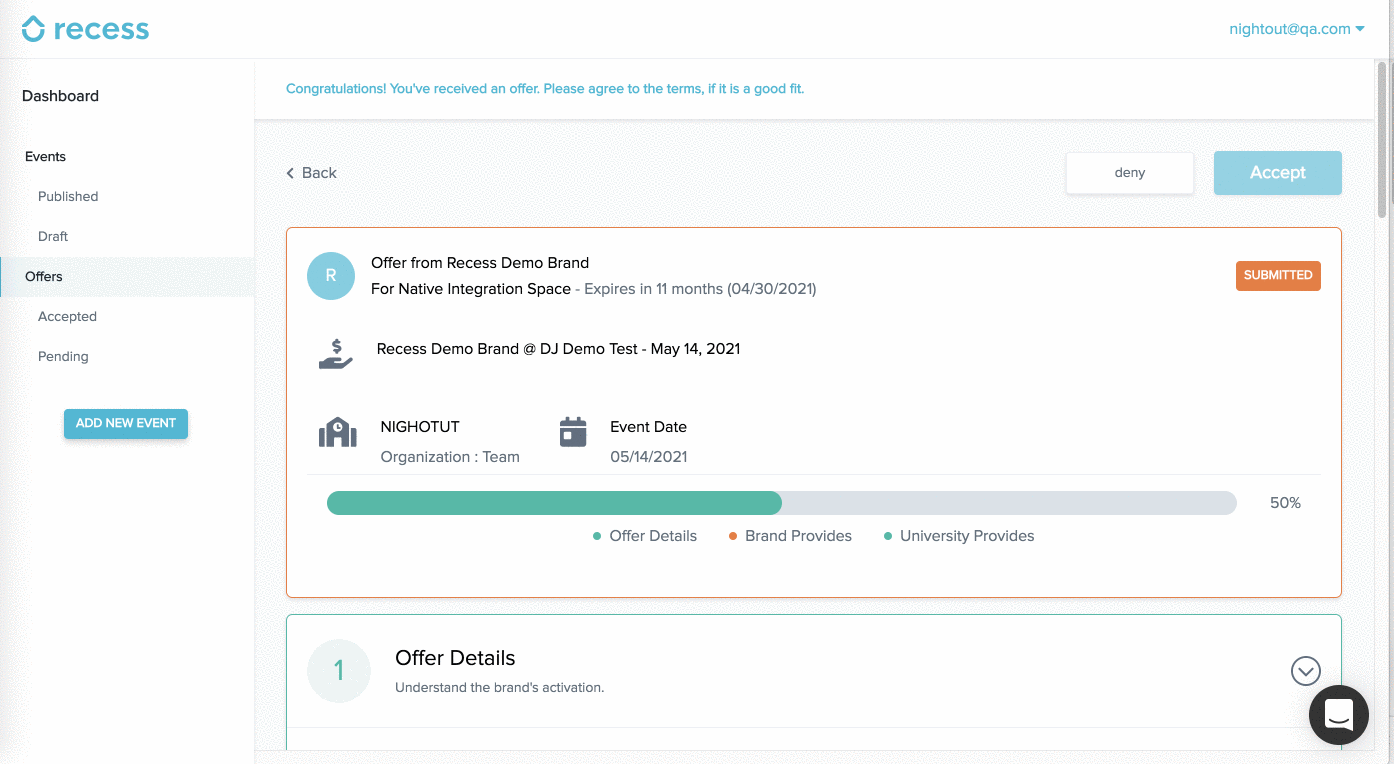
Task: Go to Draft events in sidebar
Action: 53,237
